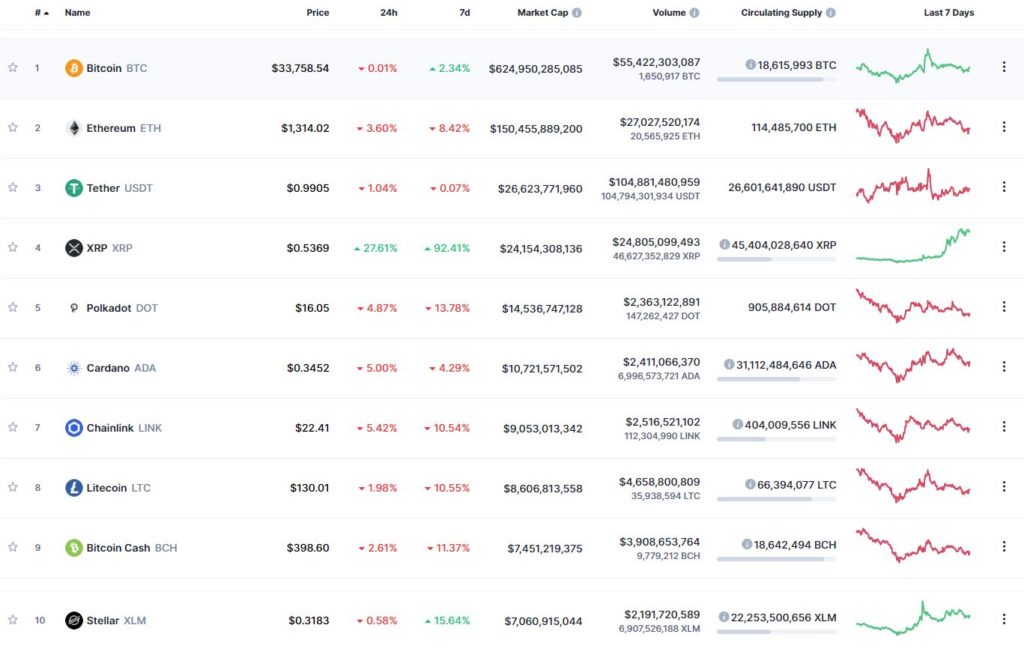1024x649 pixels.
Task: Click the Stellar coin logo
Action: (x=74, y=620)
